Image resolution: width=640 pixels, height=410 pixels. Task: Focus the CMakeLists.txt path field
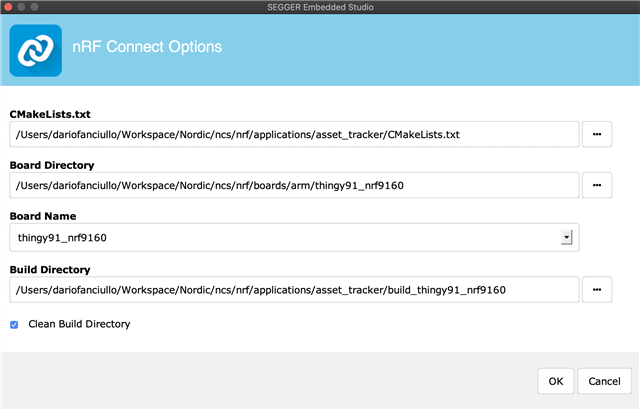294,134
